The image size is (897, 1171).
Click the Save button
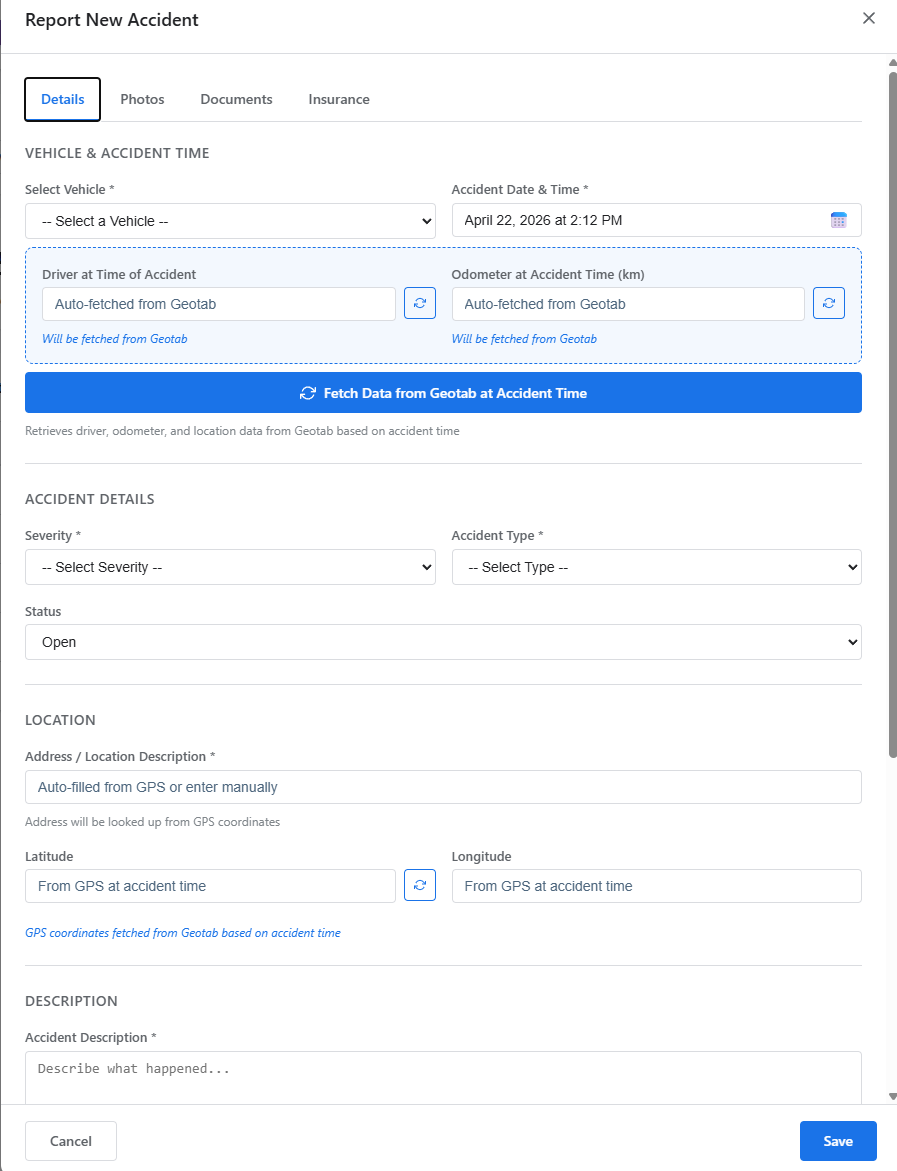(838, 1141)
